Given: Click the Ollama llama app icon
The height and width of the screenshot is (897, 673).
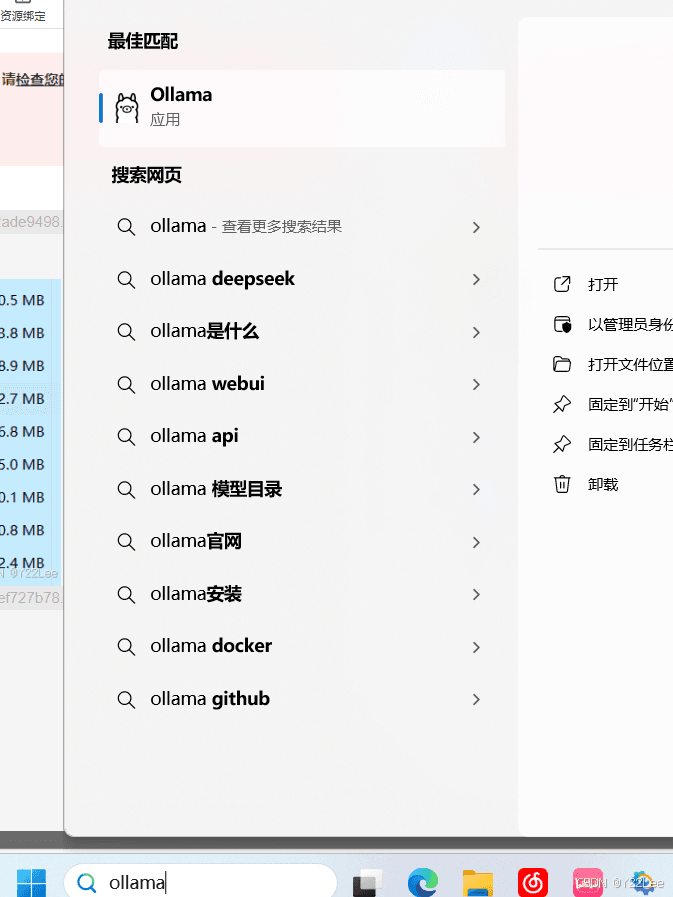Looking at the screenshot, I should point(127,108).
